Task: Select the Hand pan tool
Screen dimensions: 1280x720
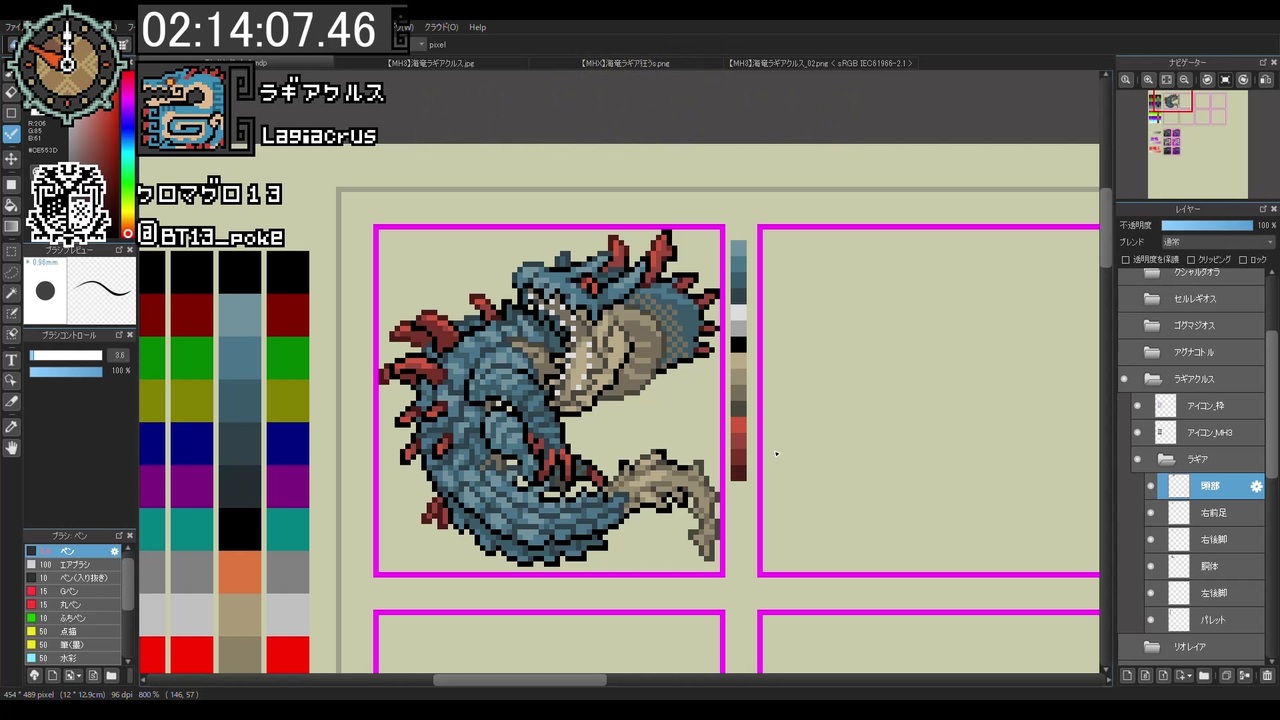Action: (12, 448)
